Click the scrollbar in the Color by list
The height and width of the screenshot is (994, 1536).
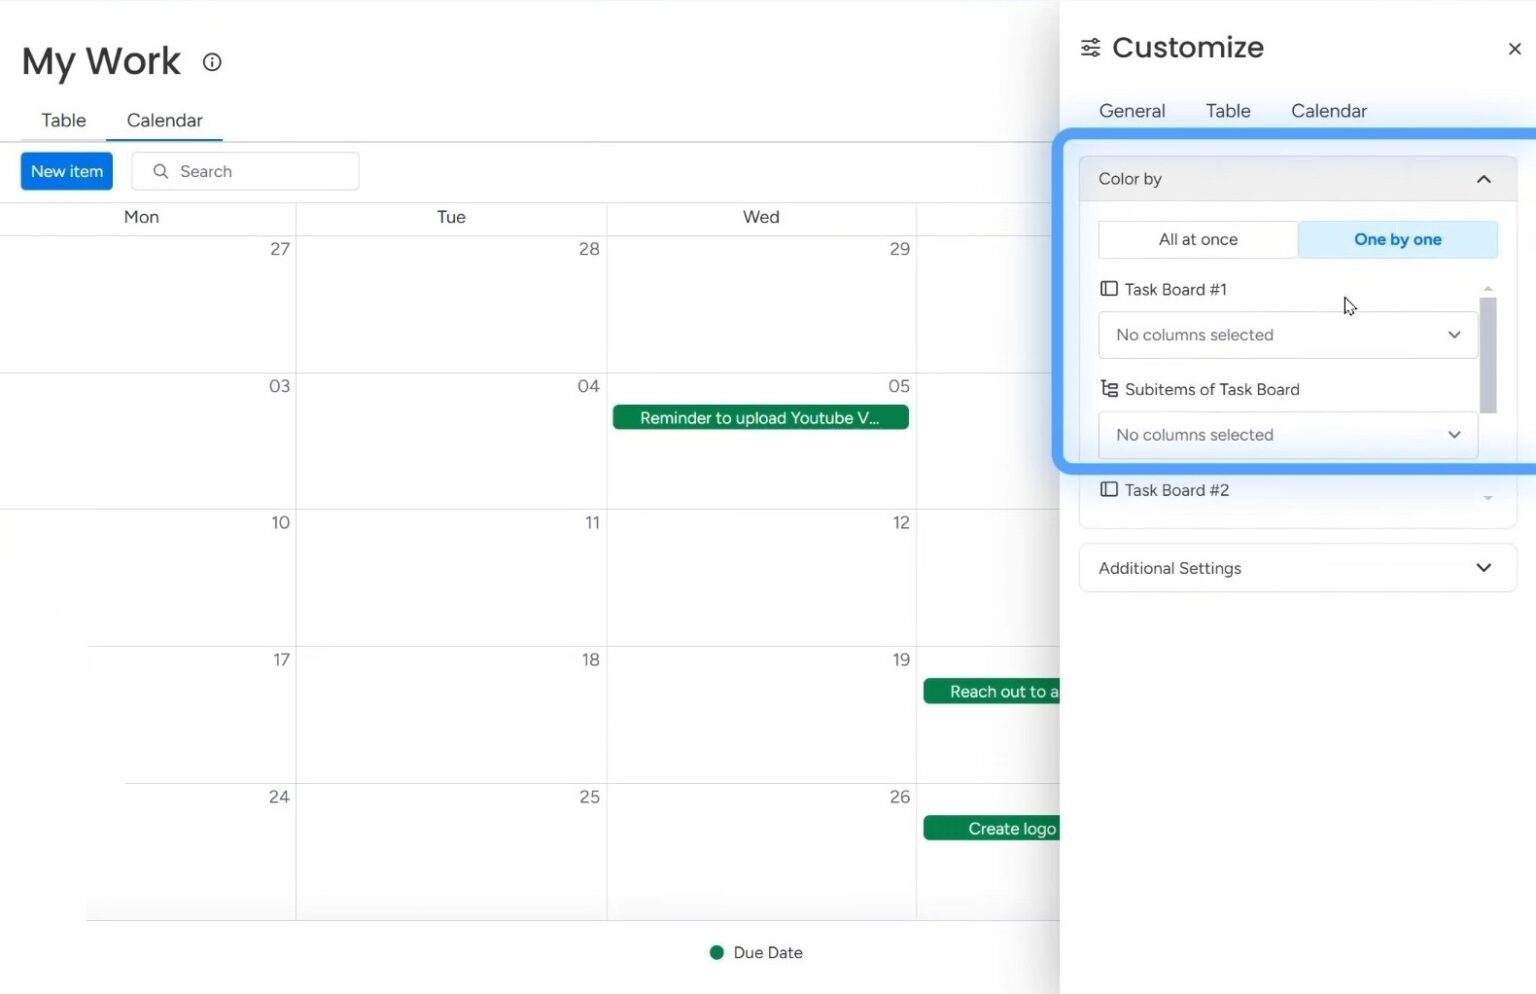(1488, 353)
